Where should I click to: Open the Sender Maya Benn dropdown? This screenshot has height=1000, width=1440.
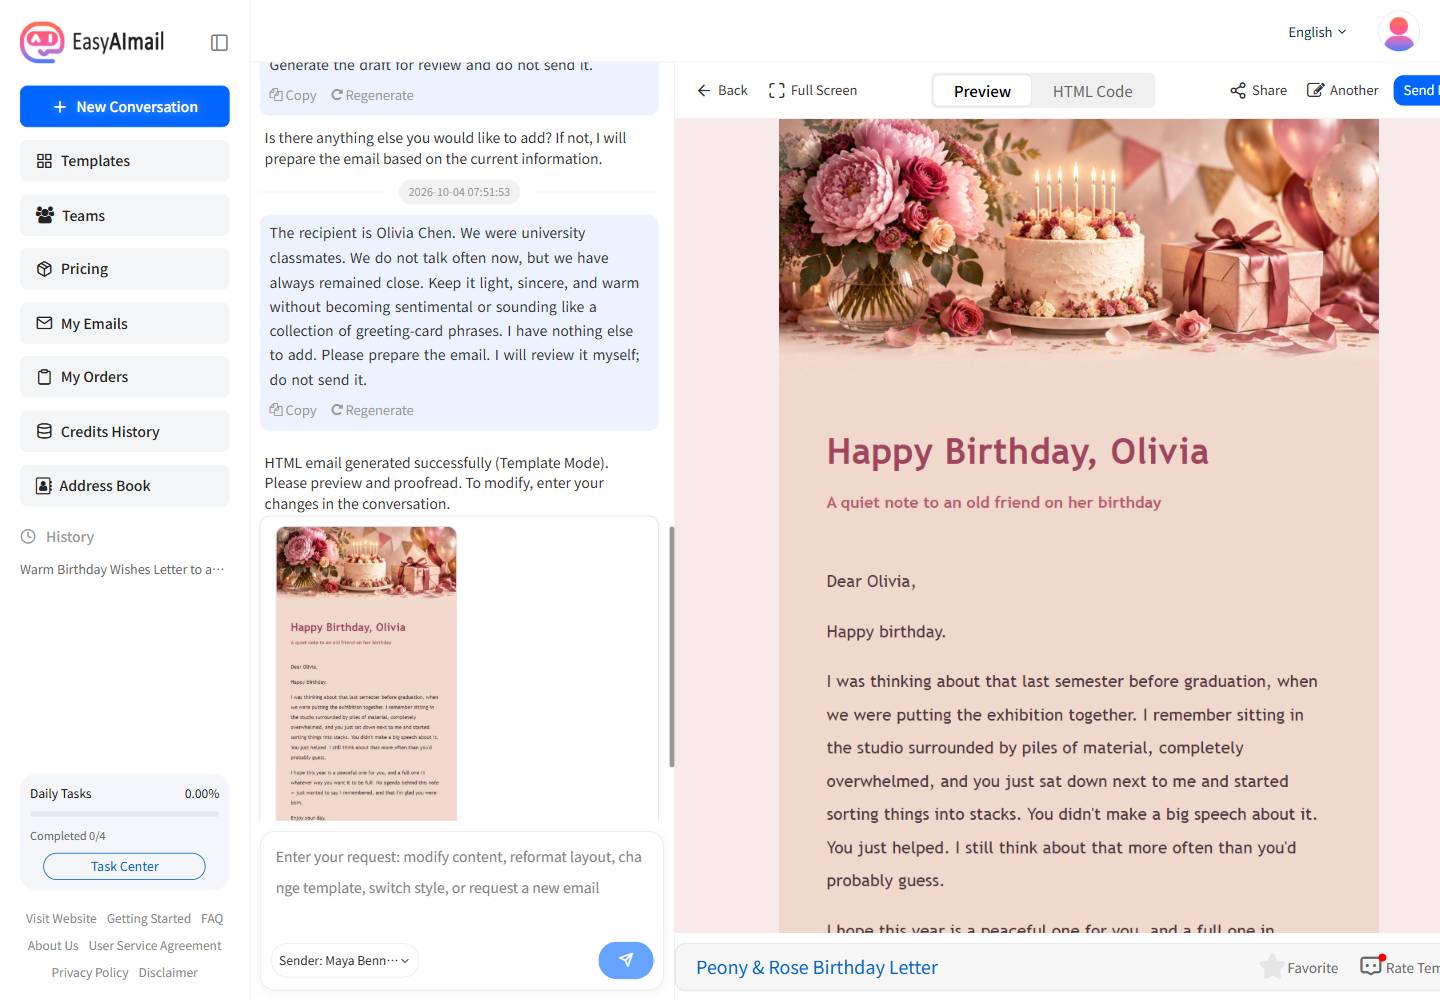pos(345,960)
